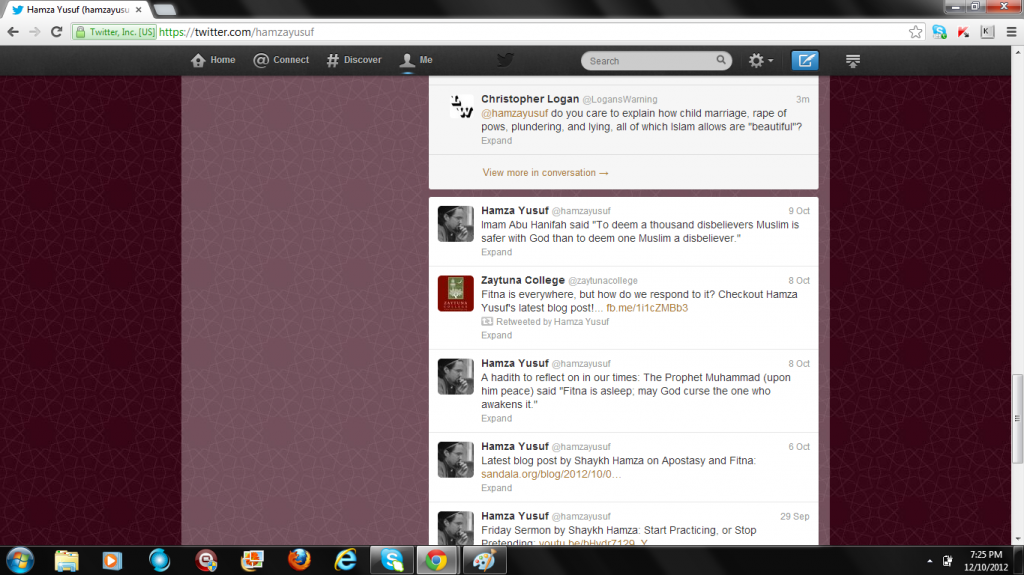Open Windows Start menu

20,561
